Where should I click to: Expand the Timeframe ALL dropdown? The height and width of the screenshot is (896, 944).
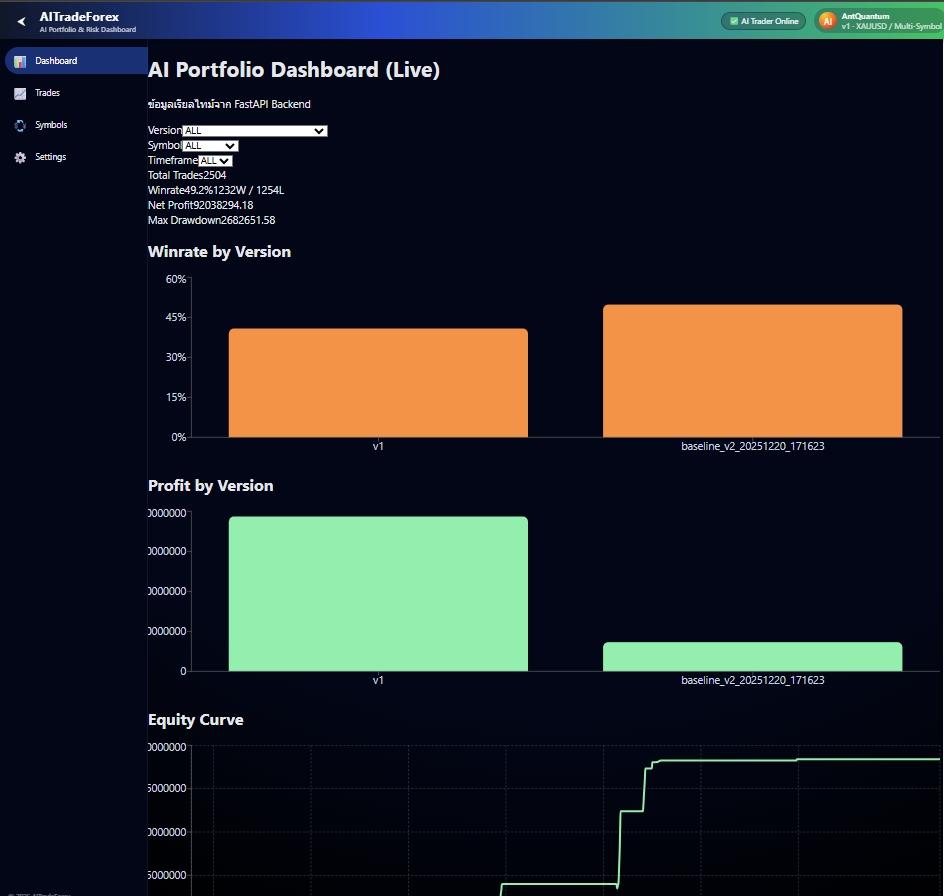pos(214,160)
